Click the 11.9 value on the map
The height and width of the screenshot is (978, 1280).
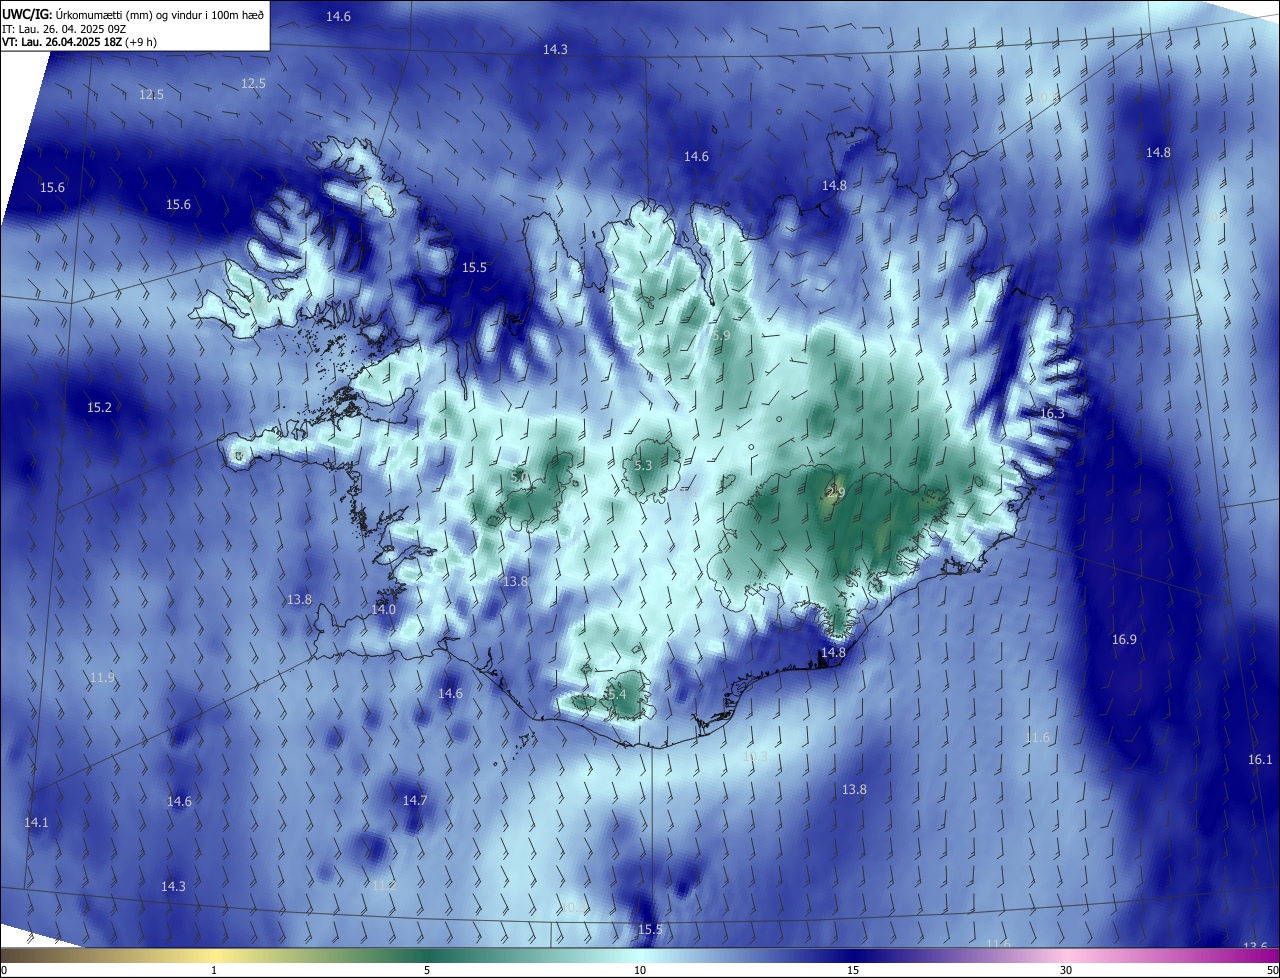(102, 677)
